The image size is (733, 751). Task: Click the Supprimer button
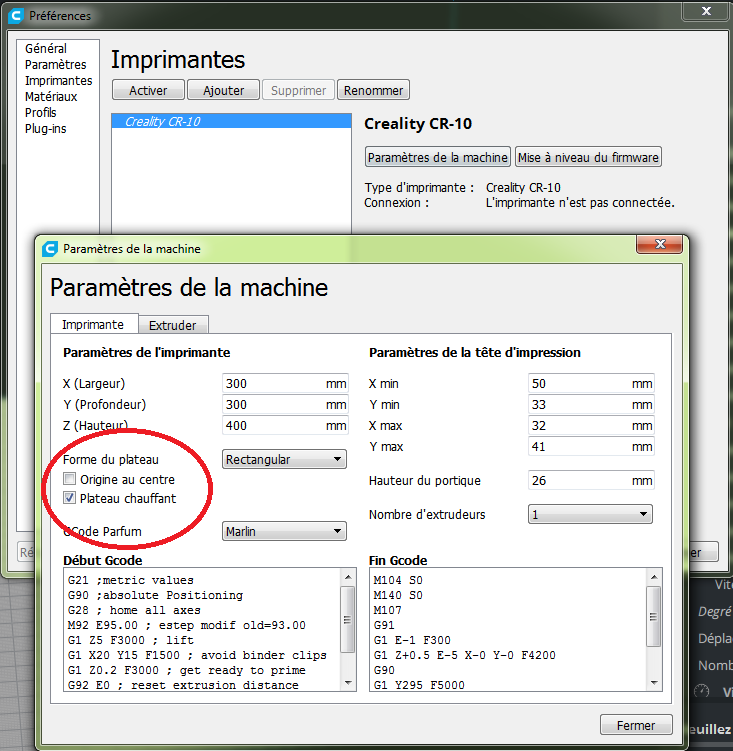pyautogui.click(x=298, y=90)
